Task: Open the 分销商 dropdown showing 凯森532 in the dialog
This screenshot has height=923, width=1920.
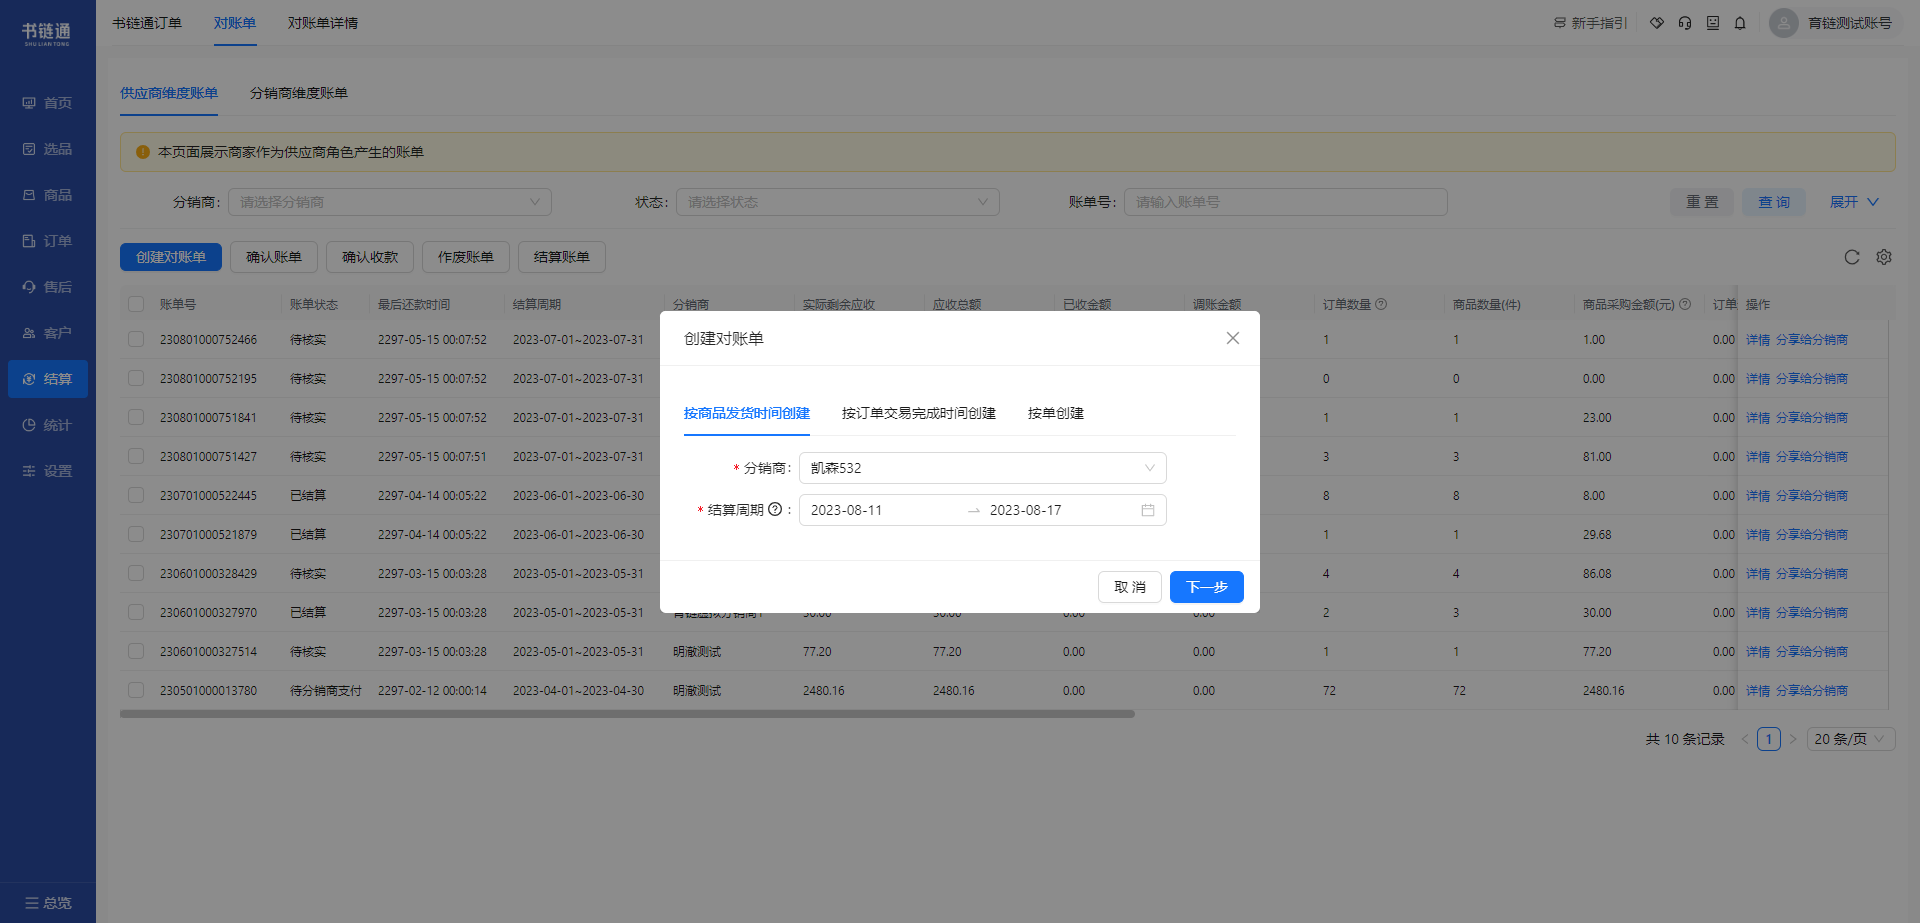Action: click(983, 468)
